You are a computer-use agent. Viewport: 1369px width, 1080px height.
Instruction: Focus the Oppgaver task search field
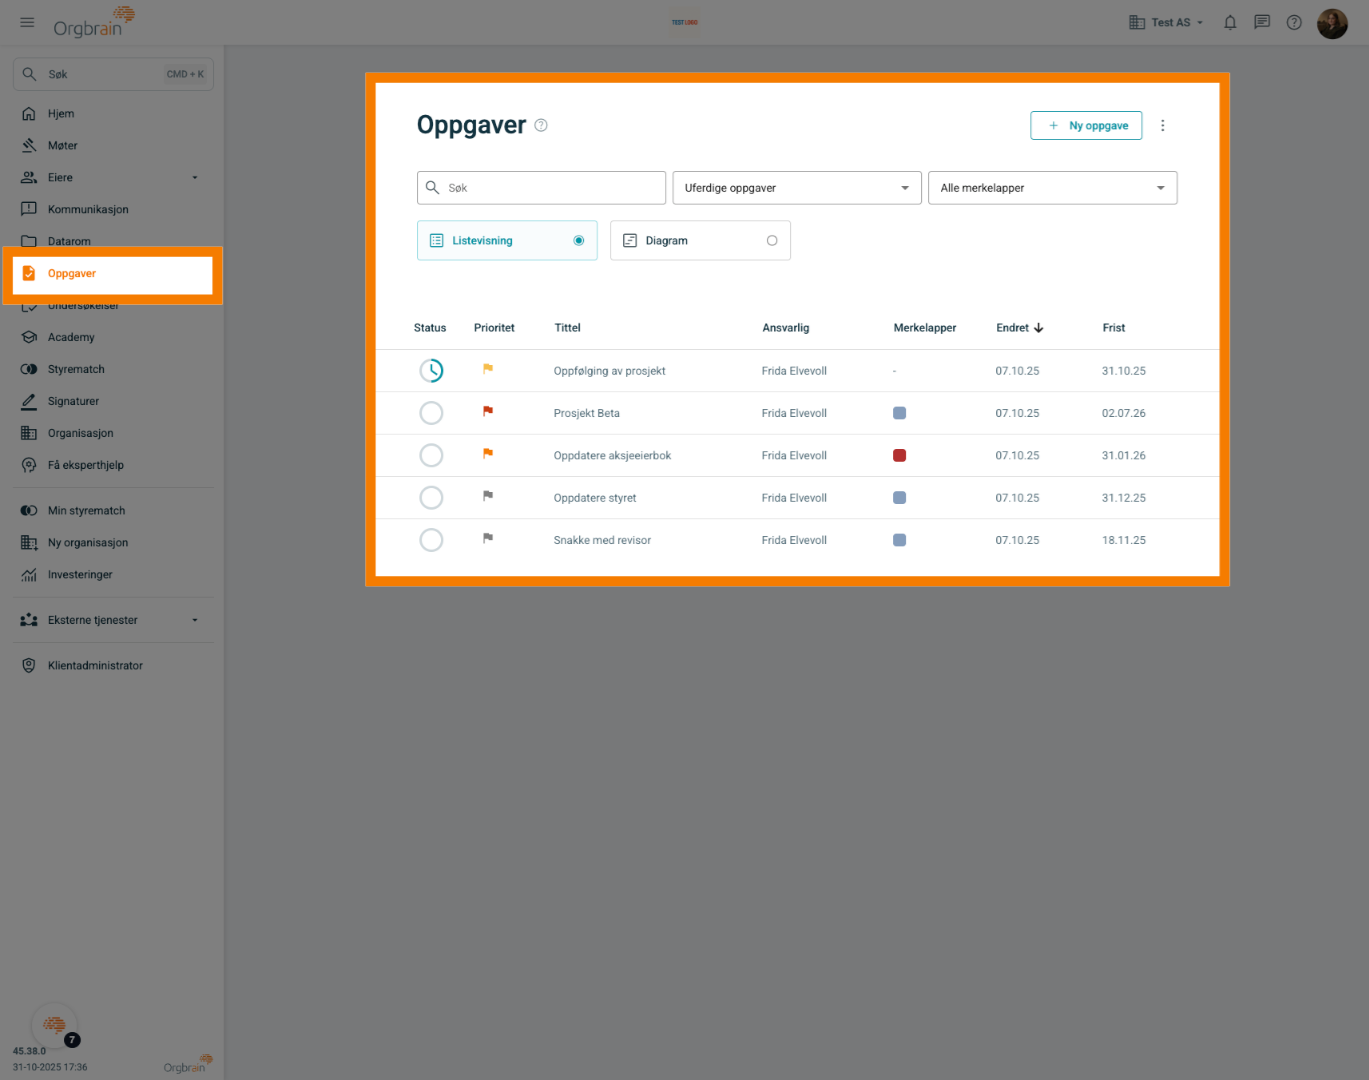(x=541, y=188)
